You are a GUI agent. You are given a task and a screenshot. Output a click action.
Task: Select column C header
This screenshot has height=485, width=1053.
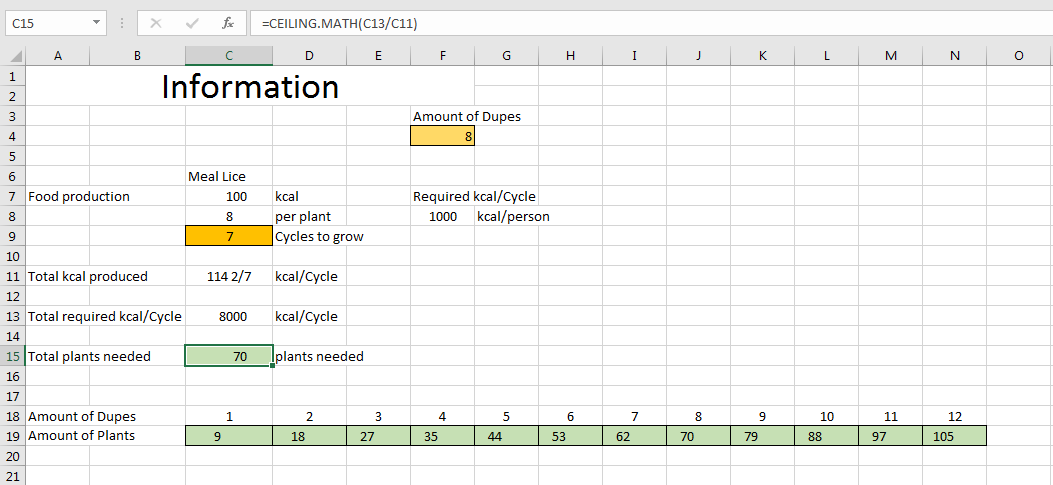point(228,56)
